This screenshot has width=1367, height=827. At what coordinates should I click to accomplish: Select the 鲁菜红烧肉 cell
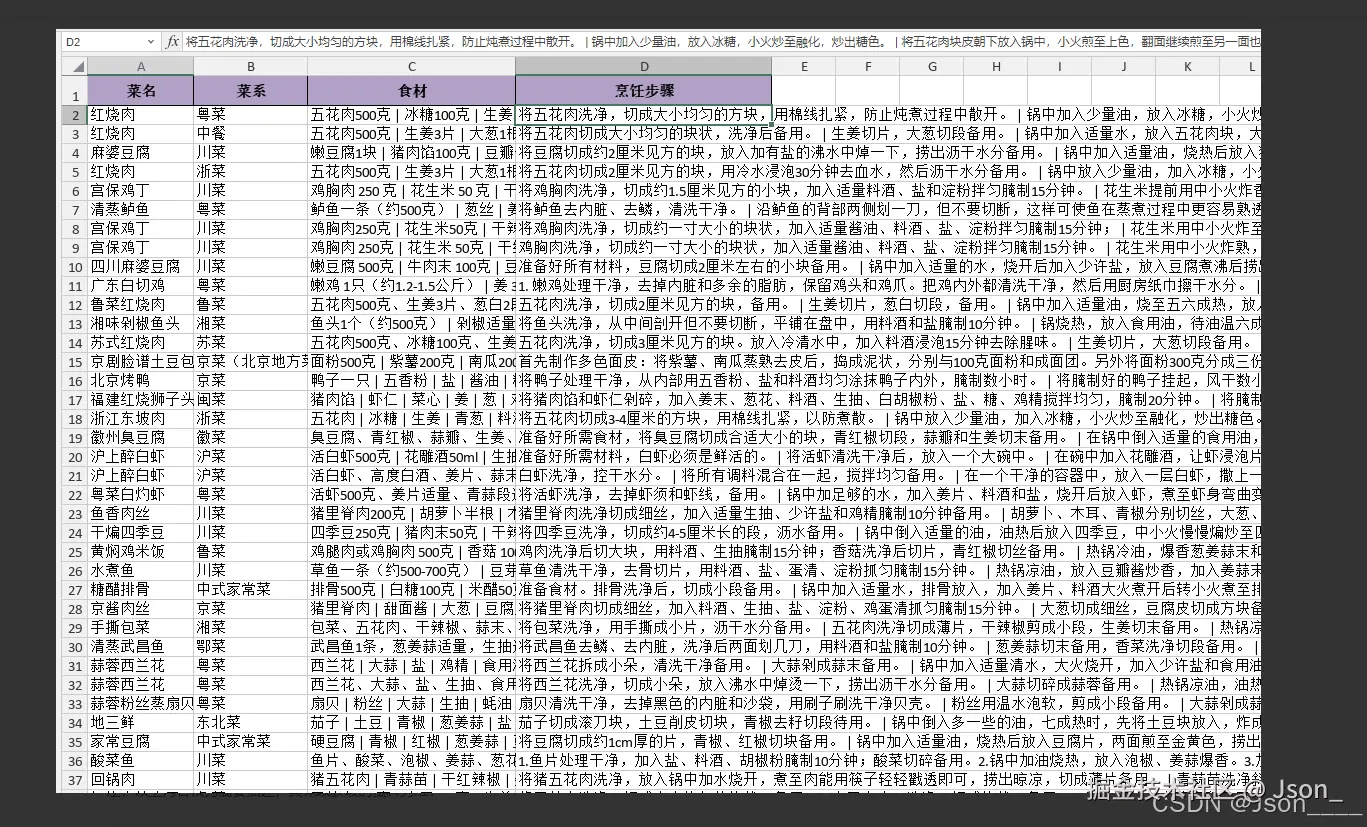[x=140, y=304]
